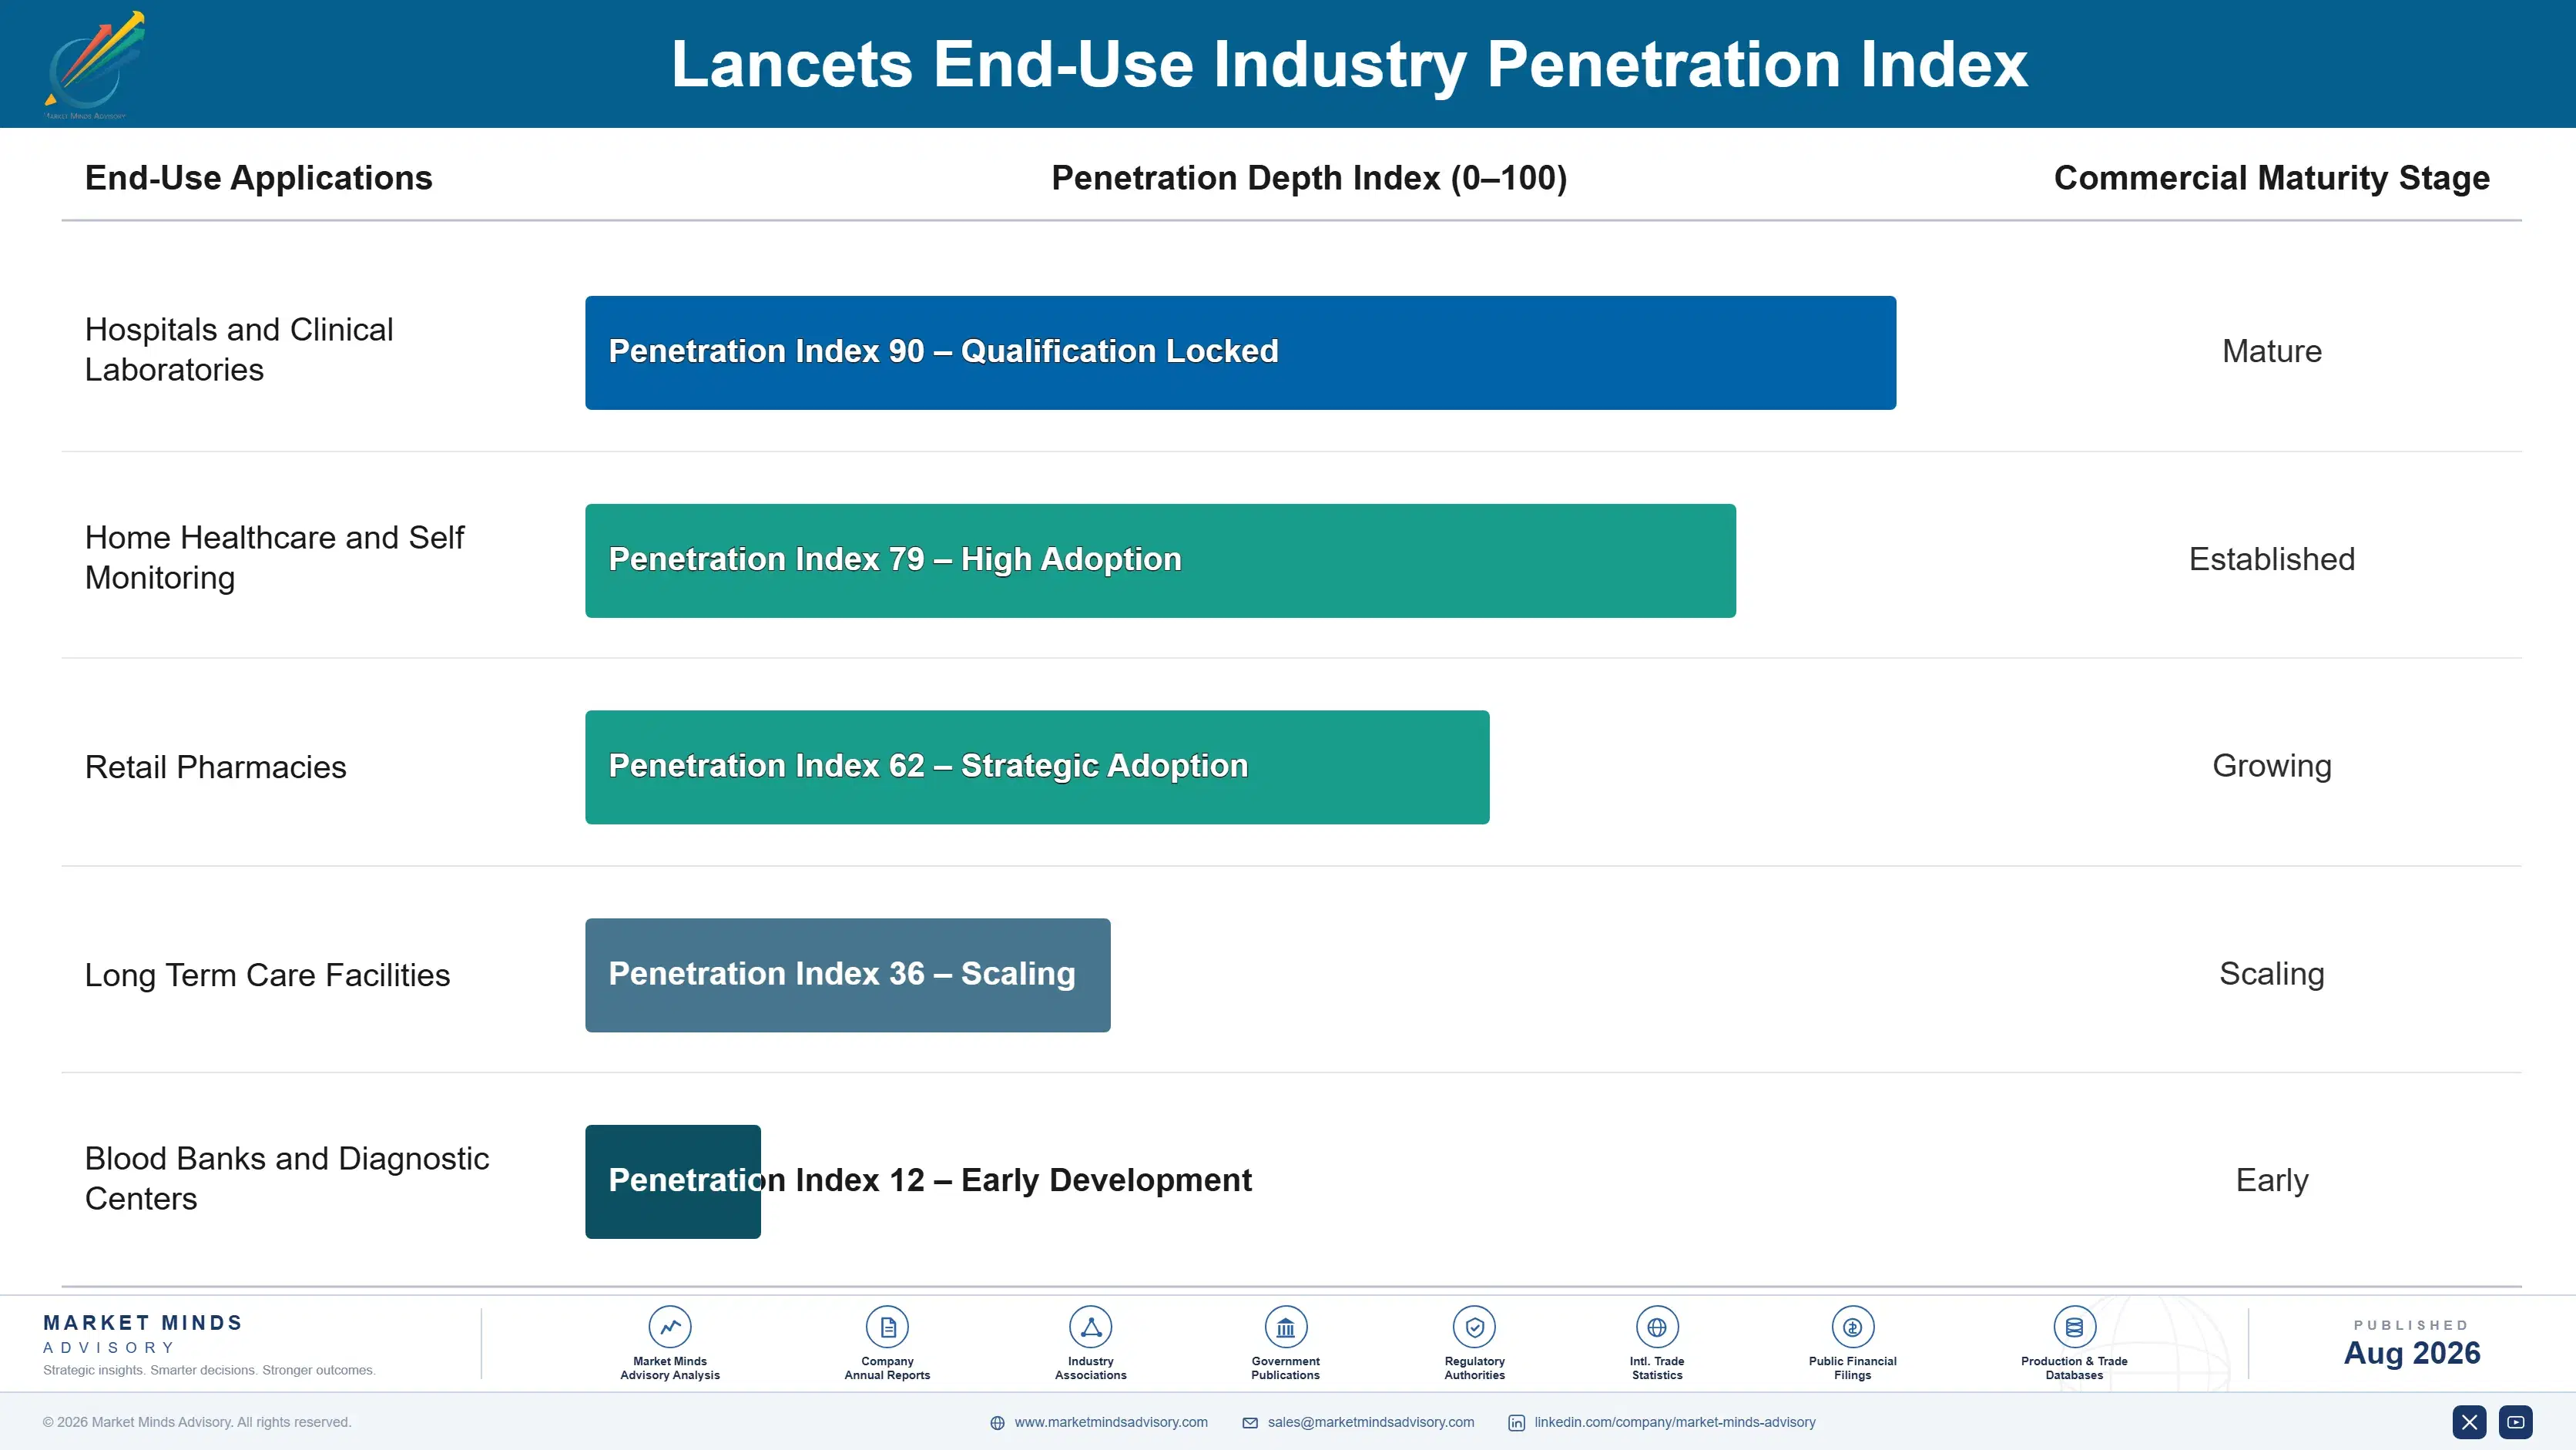Click the Regulatory Authorities shield icon
This screenshot has height=1450, width=2576.
(x=1474, y=1327)
